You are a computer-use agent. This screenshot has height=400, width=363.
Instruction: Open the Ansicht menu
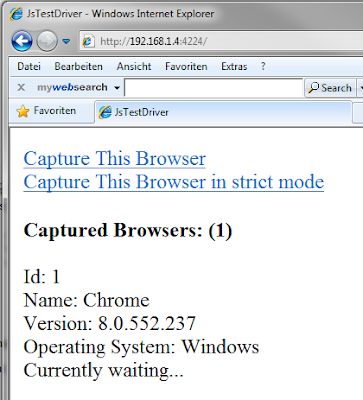click(134, 66)
